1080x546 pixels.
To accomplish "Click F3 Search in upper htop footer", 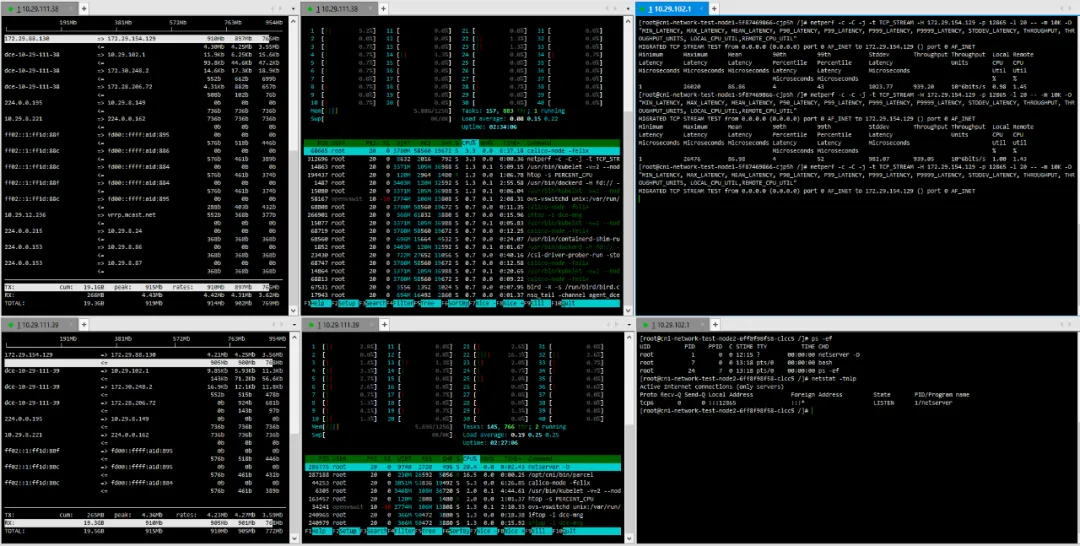I will tap(377, 303).
